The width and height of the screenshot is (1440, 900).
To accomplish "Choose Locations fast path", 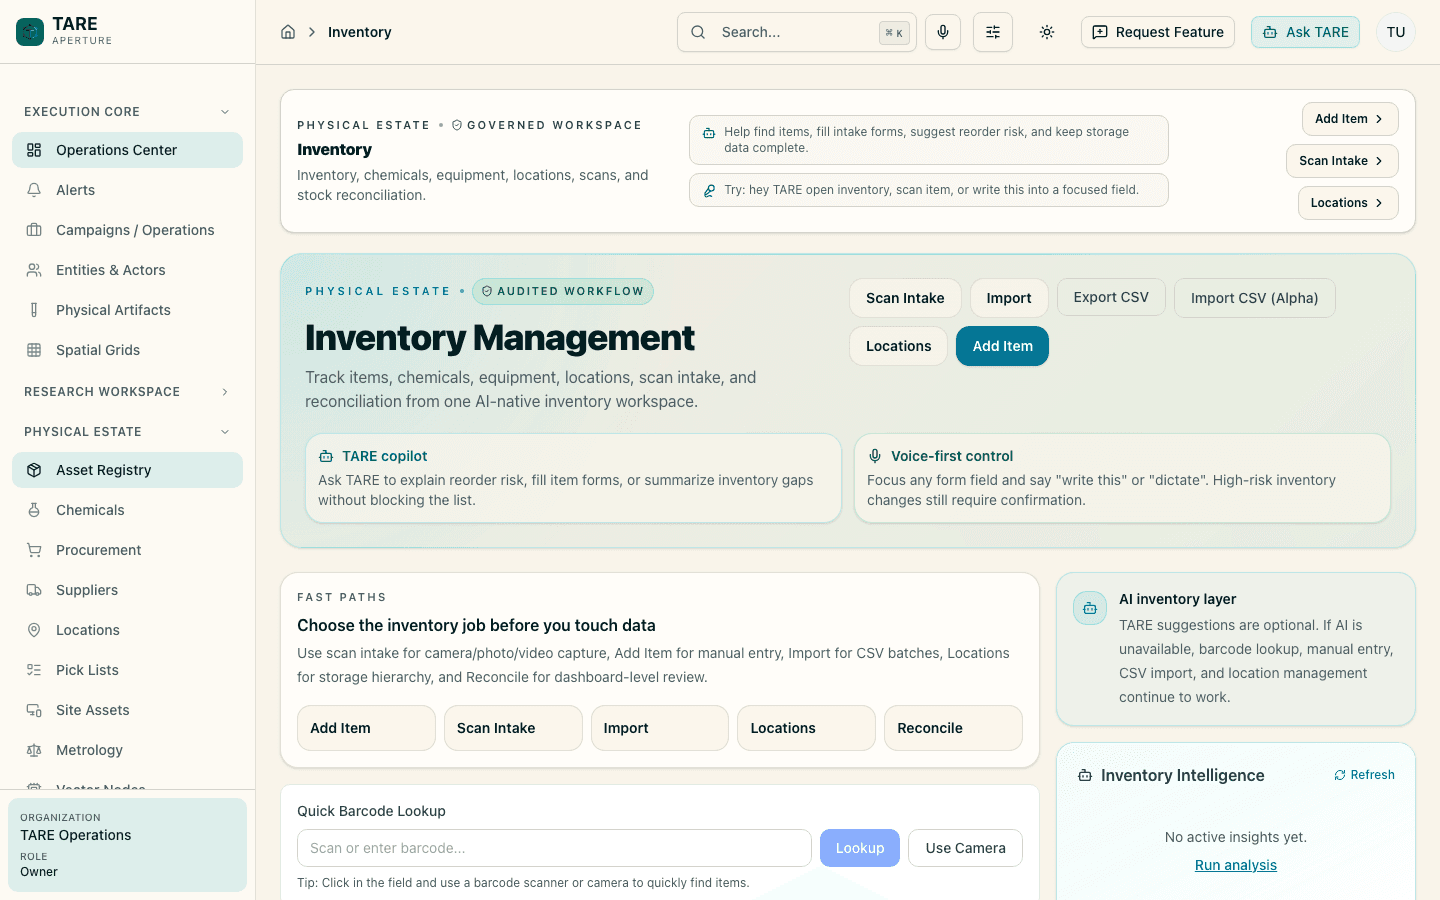I will pos(806,728).
